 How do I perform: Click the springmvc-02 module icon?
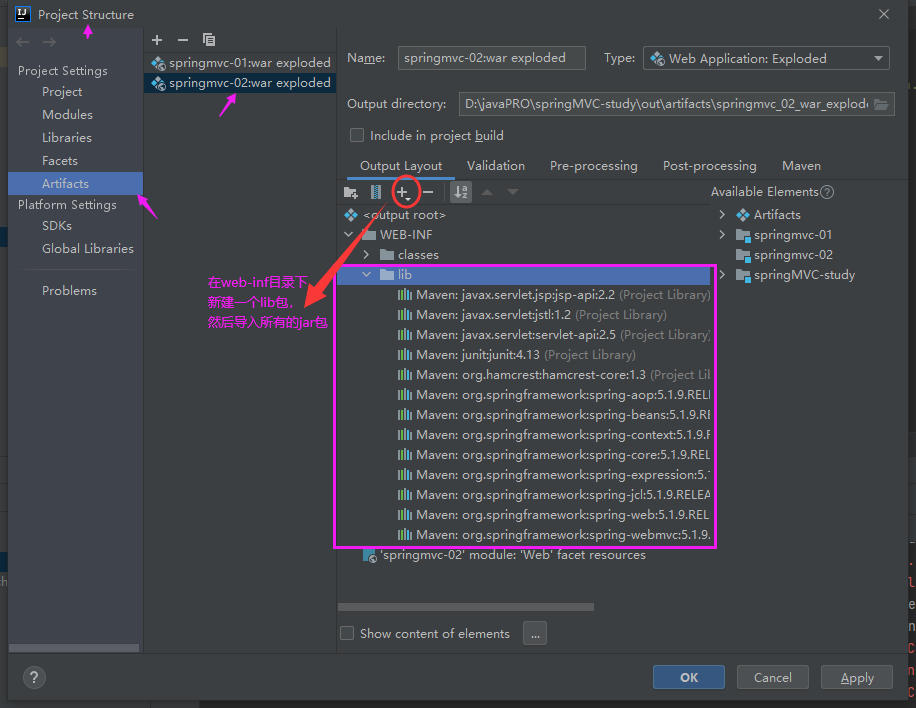click(x=742, y=255)
